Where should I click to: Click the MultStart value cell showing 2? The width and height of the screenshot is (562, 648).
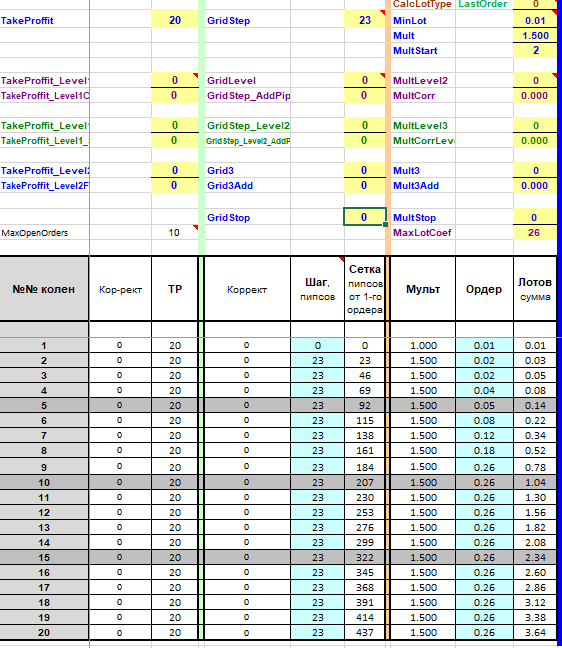point(535,50)
